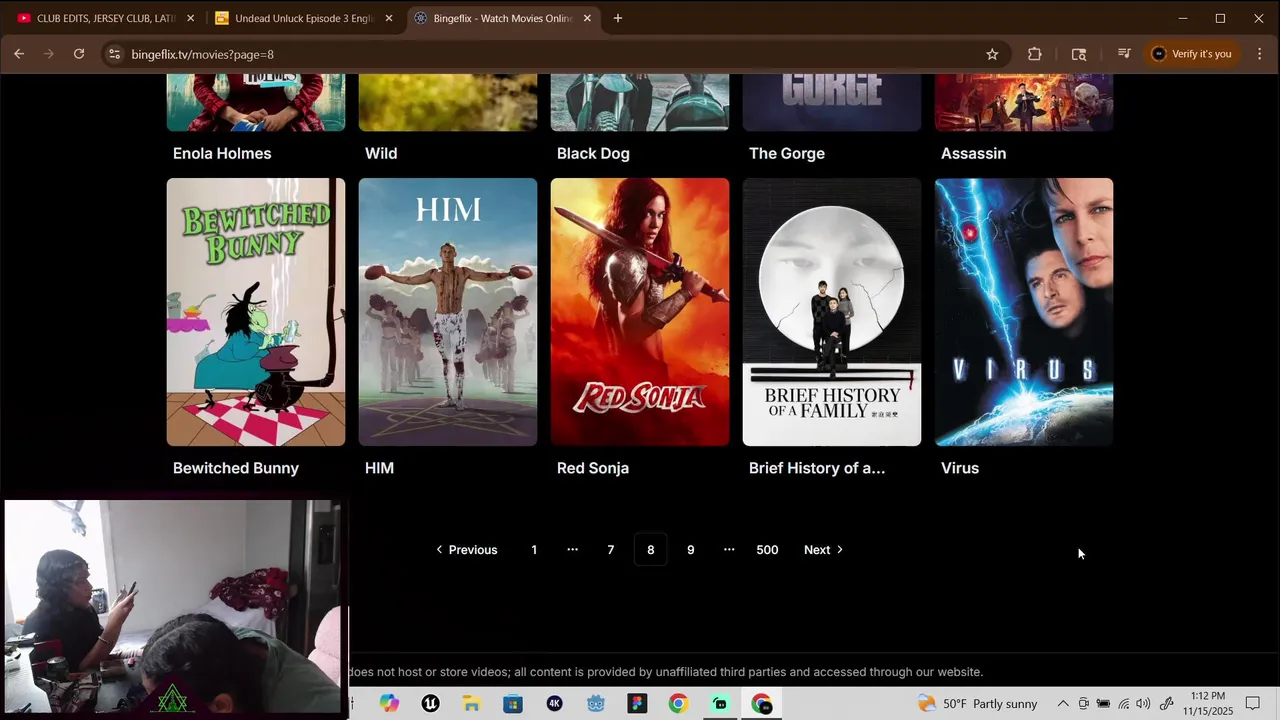Close the Undead Unluck Episode 3 tab
This screenshot has height=720, width=1280.
[389, 18]
